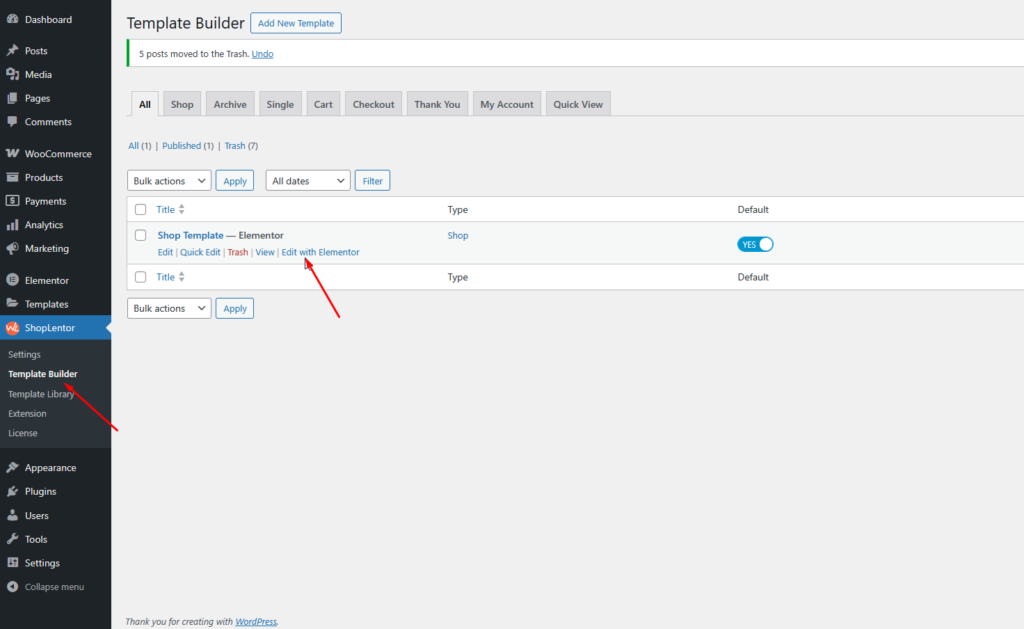View Trash (7) templates
The height and width of the screenshot is (629, 1024).
(x=241, y=146)
